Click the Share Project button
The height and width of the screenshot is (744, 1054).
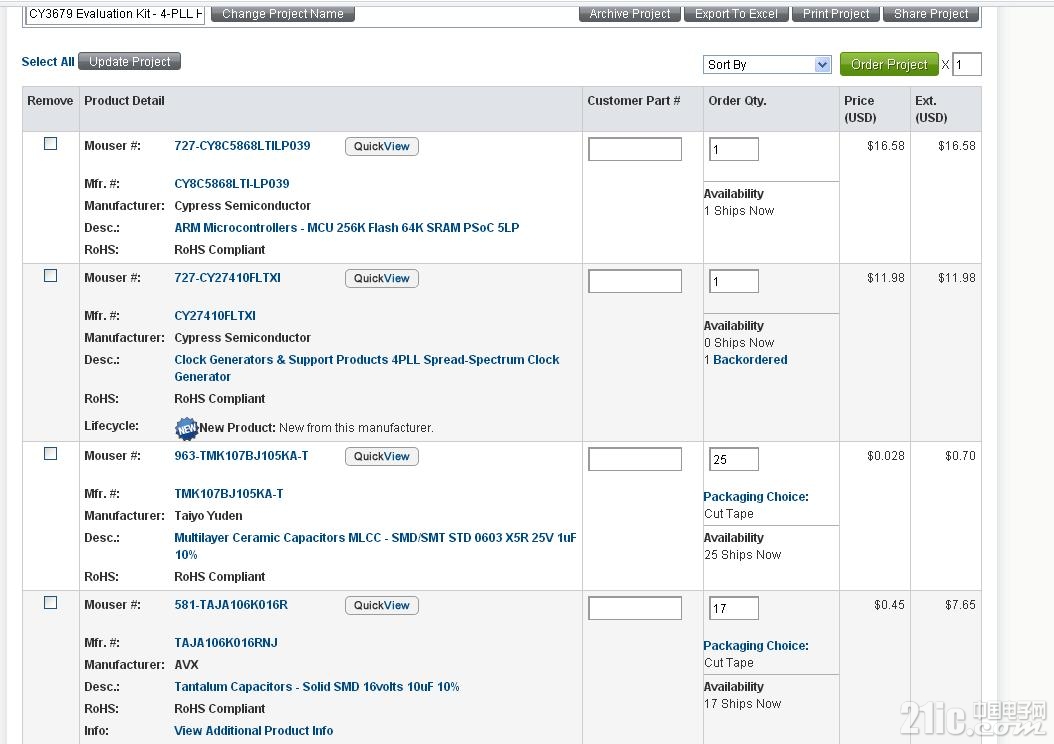tap(931, 13)
